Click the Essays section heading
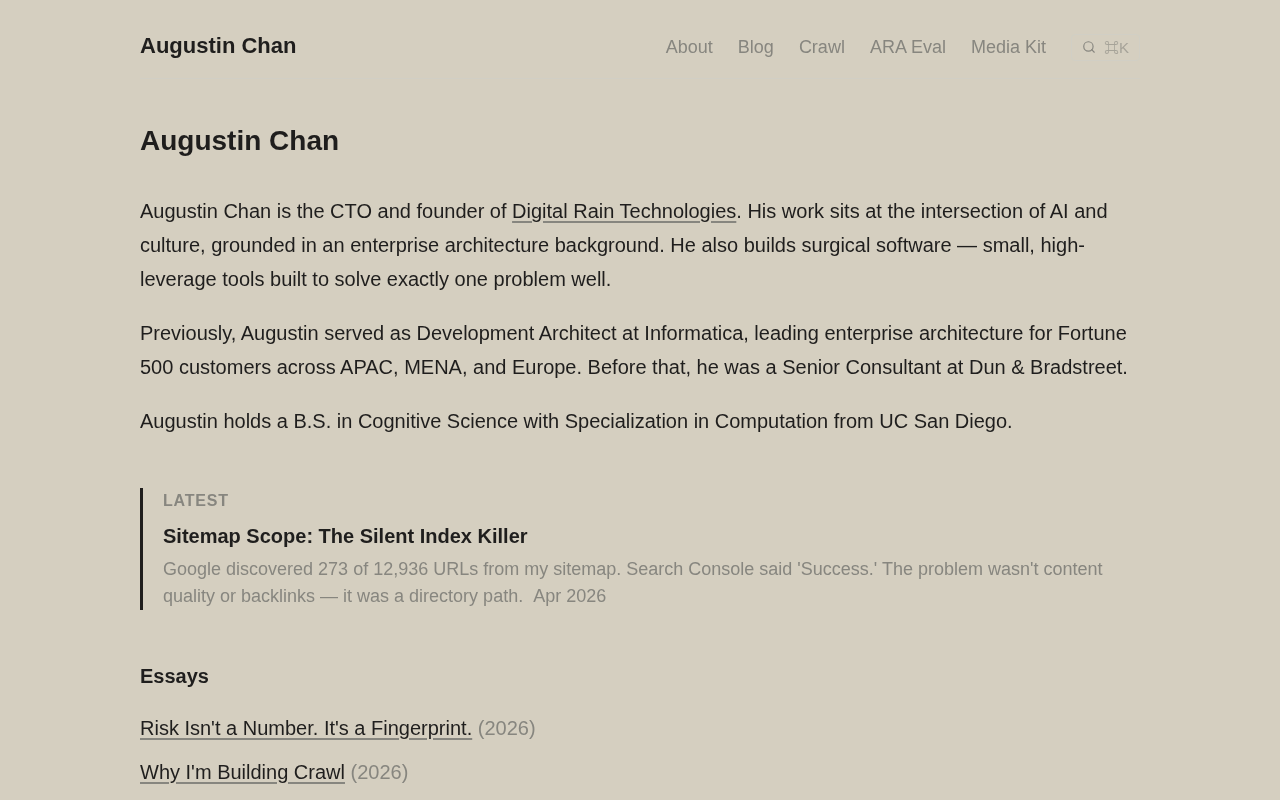The height and width of the screenshot is (800, 1280). 174,676
